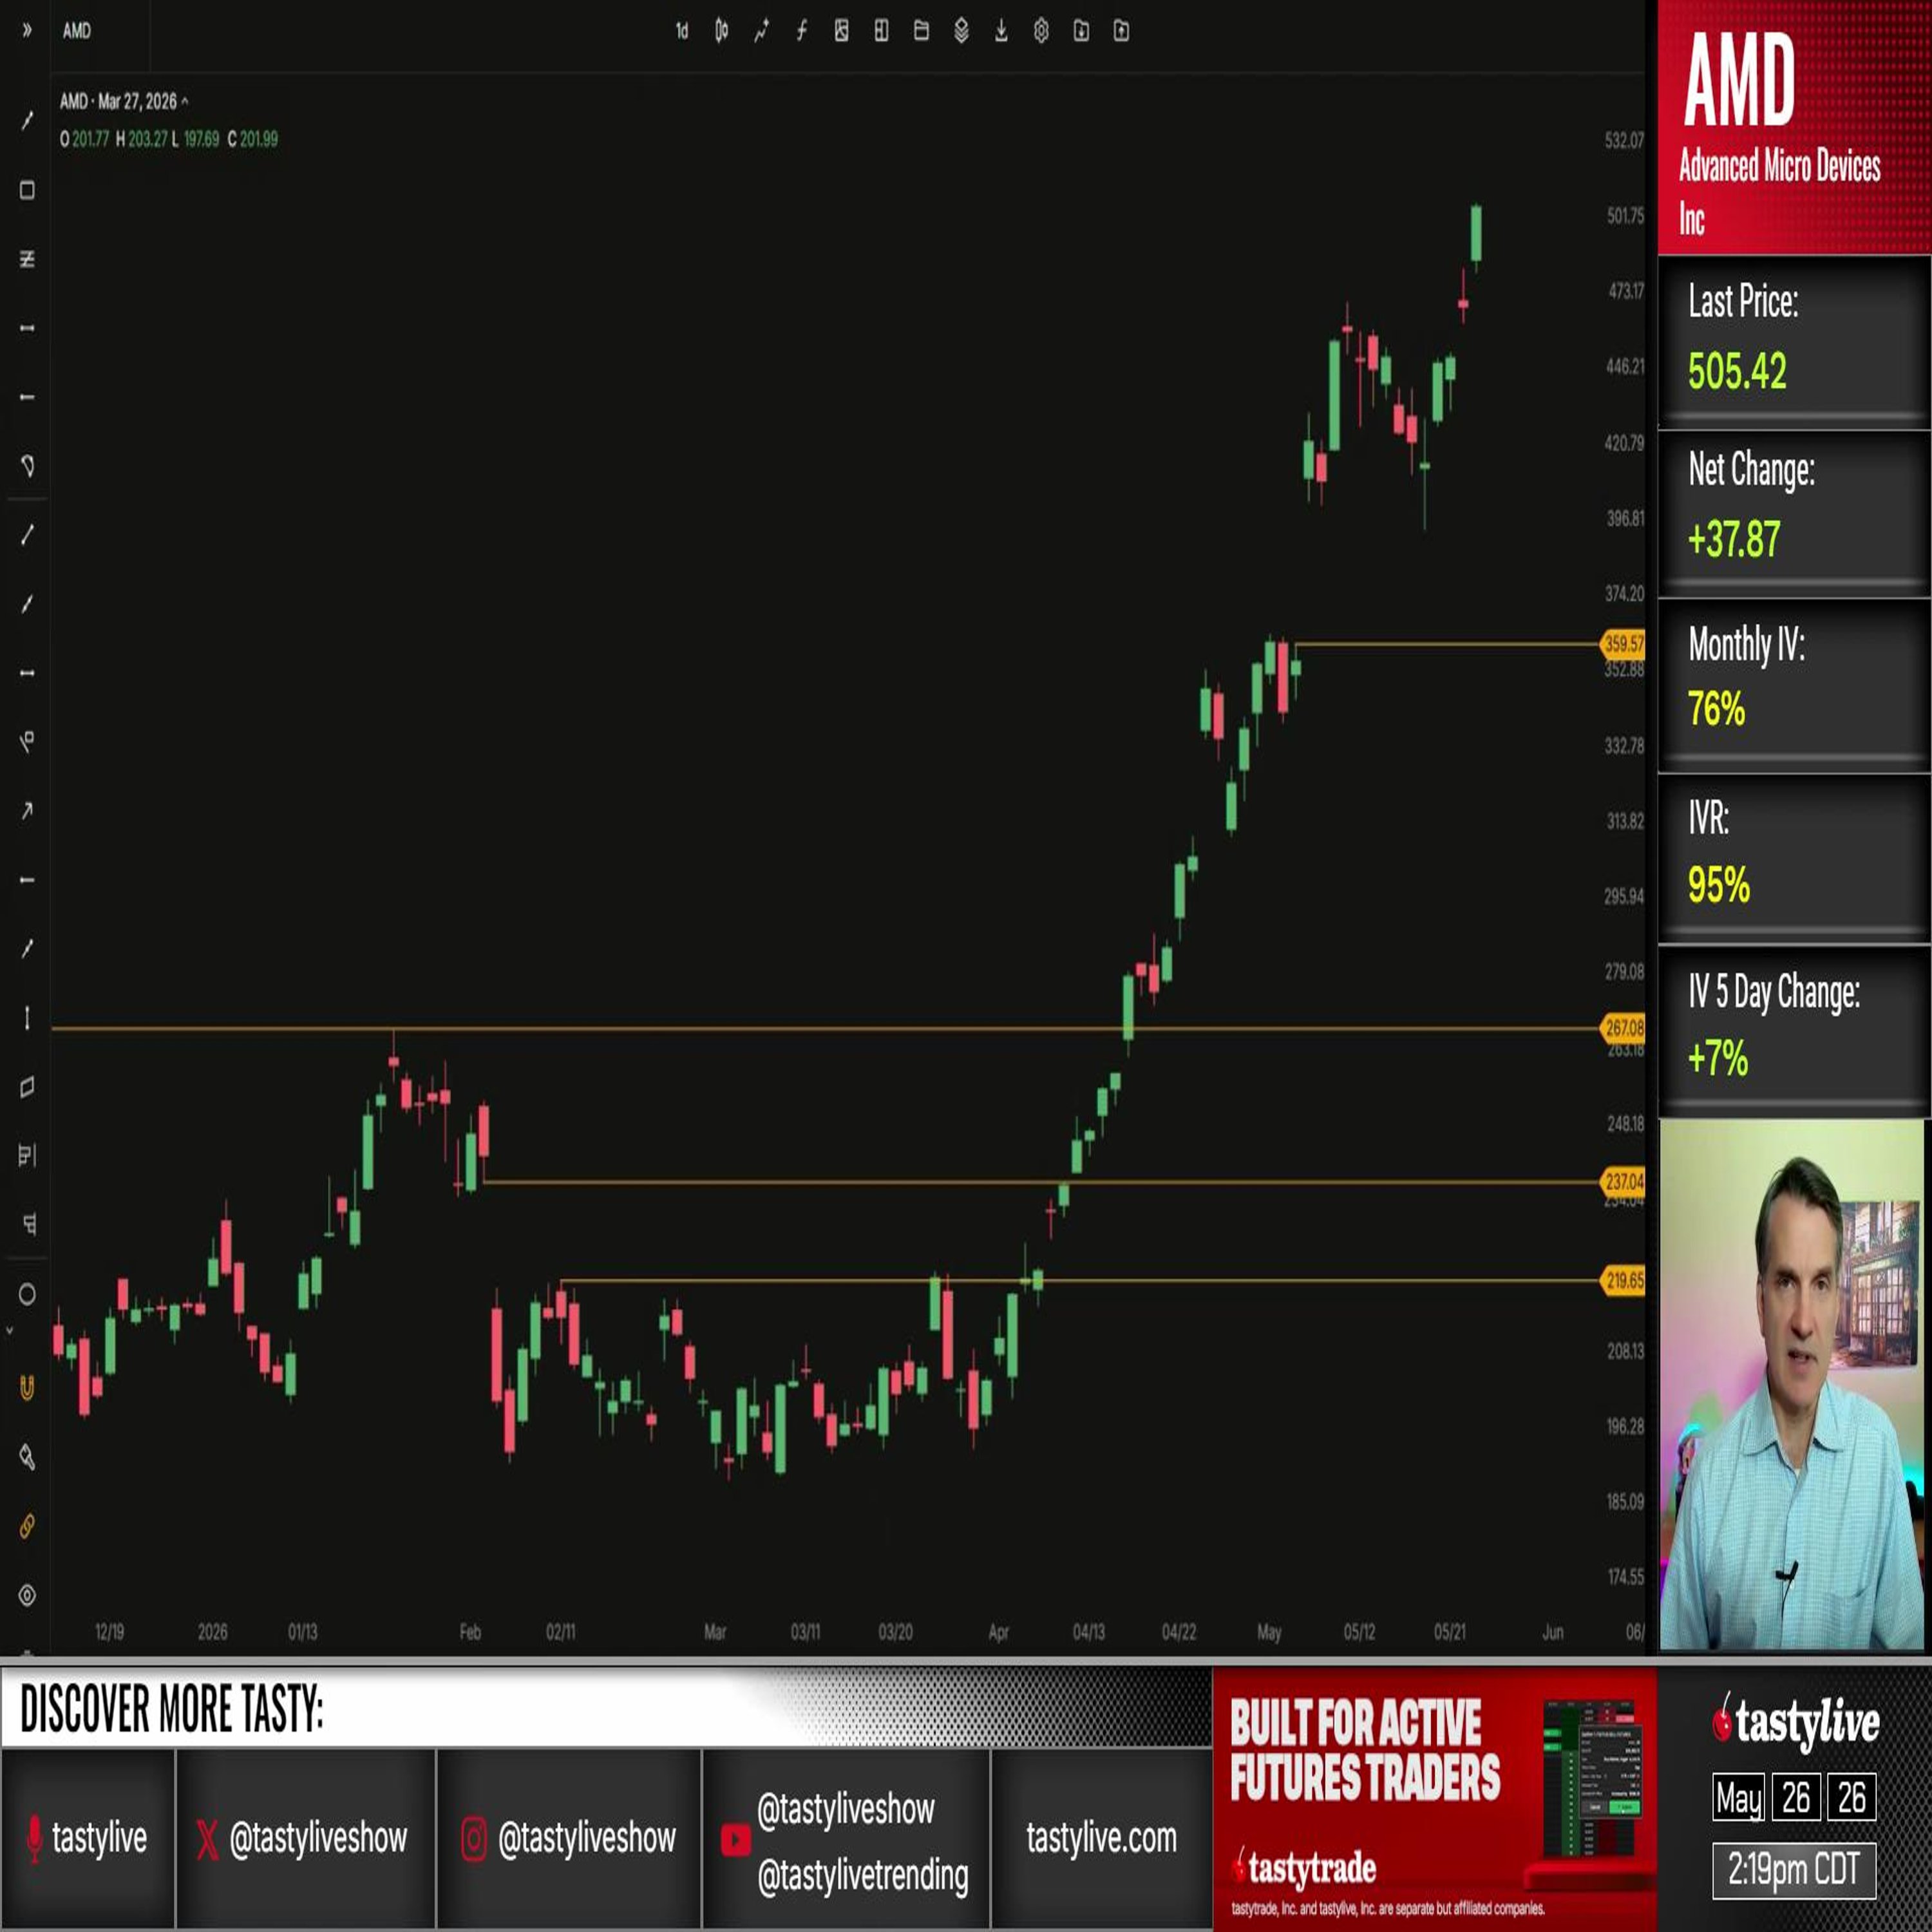1932x1932 pixels.
Task: Toggle the orange link drawings sync icon
Action: [27, 1526]
